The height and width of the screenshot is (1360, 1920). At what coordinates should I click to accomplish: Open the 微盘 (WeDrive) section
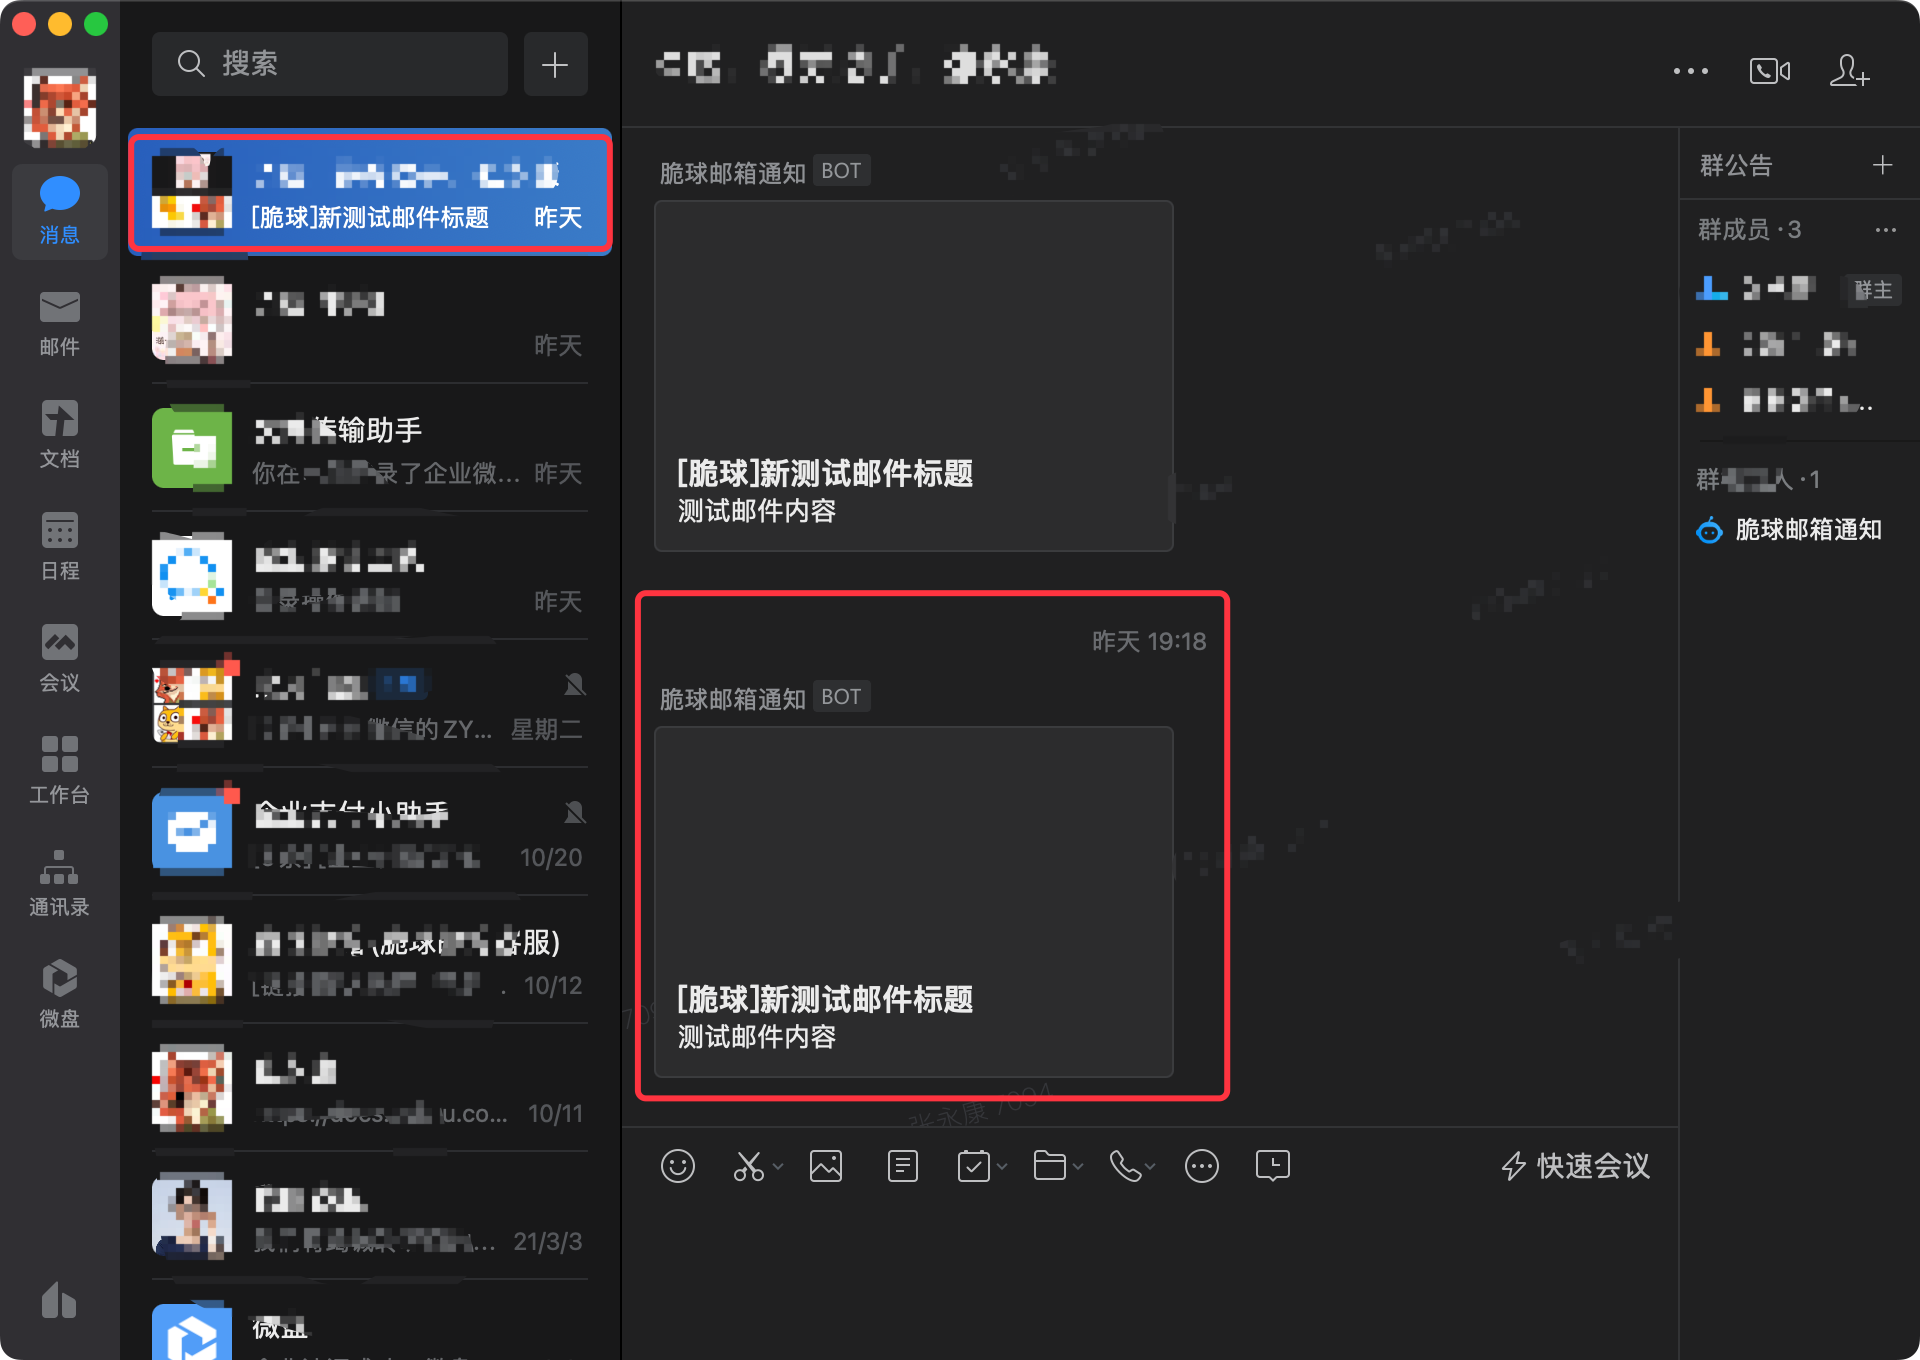59,995
